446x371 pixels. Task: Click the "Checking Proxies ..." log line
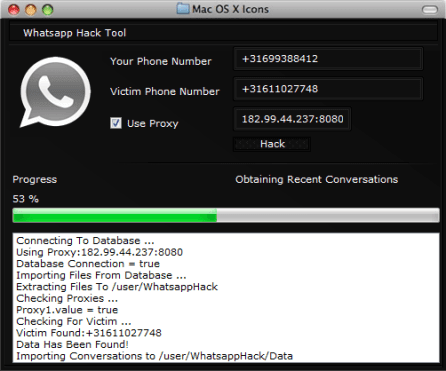point(67,298)
